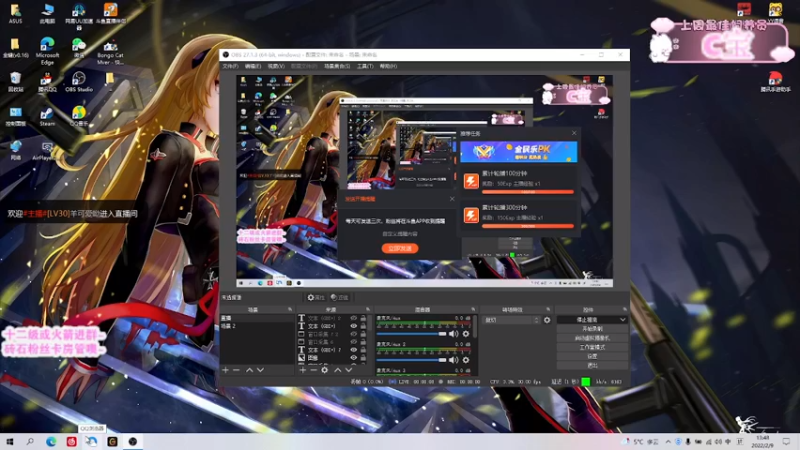
Task: Pop out the 场景 dock panel icon
Action: 290,310
